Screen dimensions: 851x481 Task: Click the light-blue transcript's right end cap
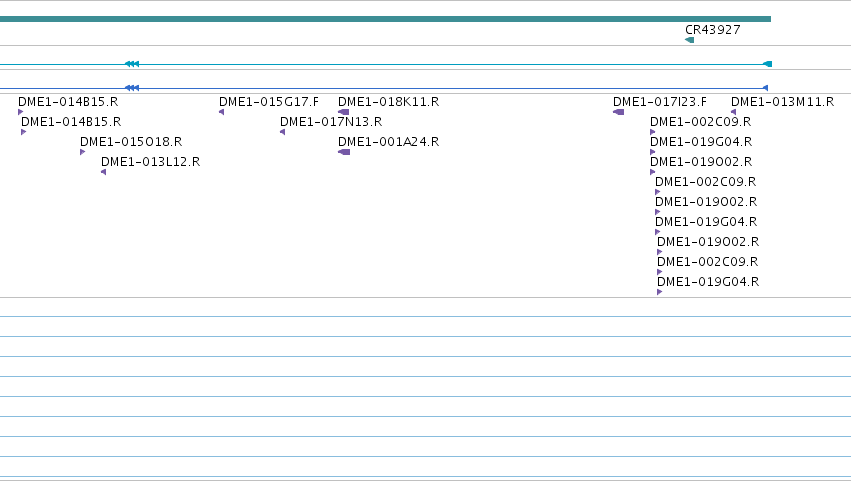(767, 64)
